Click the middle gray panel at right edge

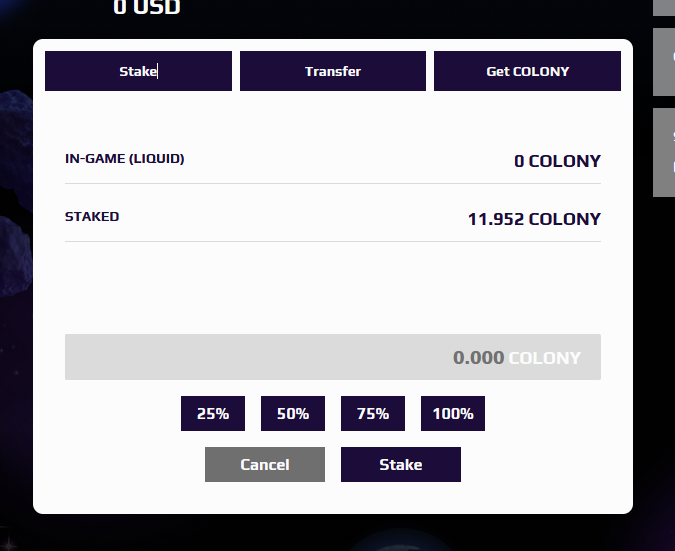point(664,61)
